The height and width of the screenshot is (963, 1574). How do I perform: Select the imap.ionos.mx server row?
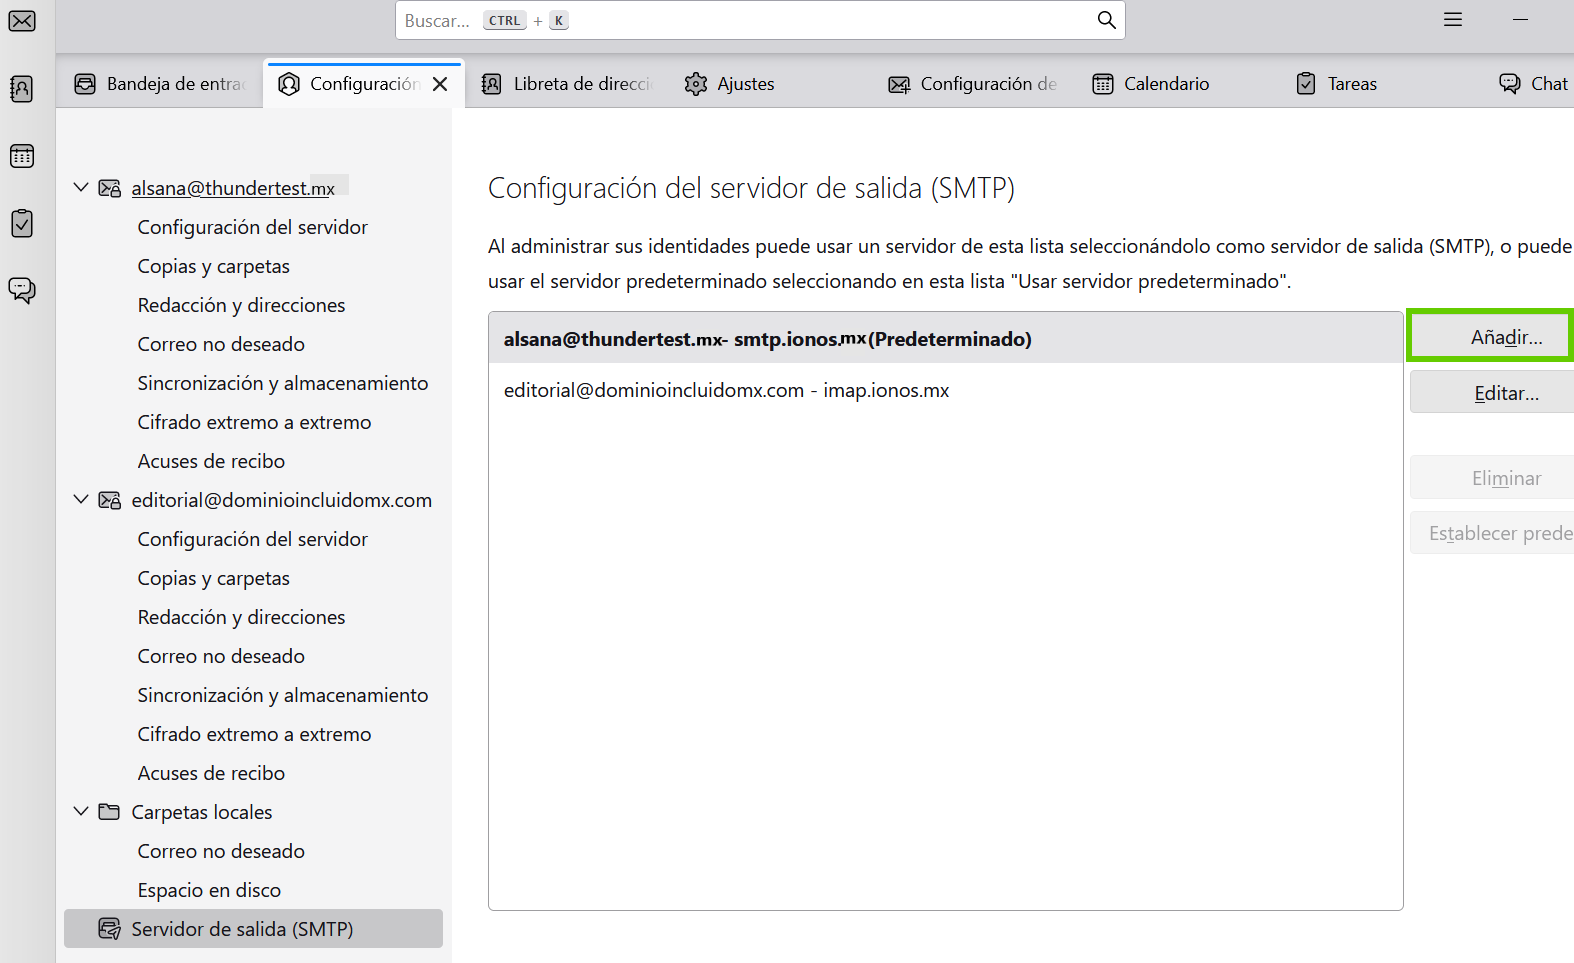(946, 390)
